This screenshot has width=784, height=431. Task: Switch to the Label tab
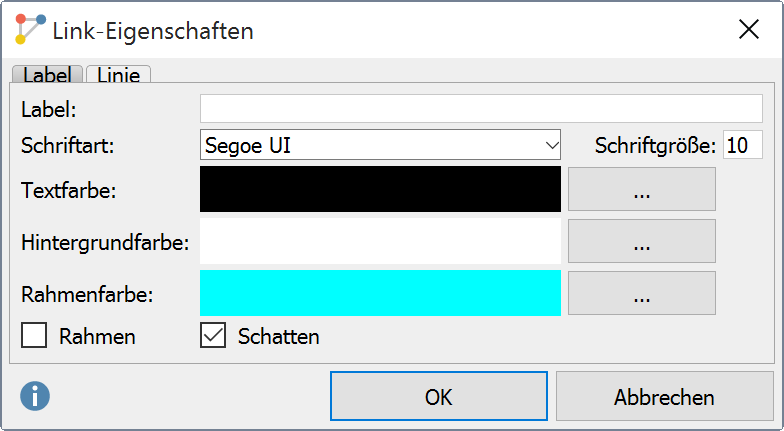[x=47, y=76]
